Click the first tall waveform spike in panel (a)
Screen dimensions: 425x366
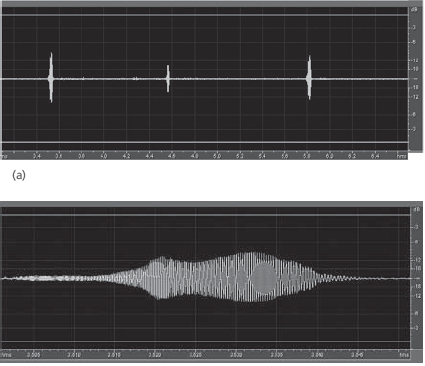coord(51,77)
